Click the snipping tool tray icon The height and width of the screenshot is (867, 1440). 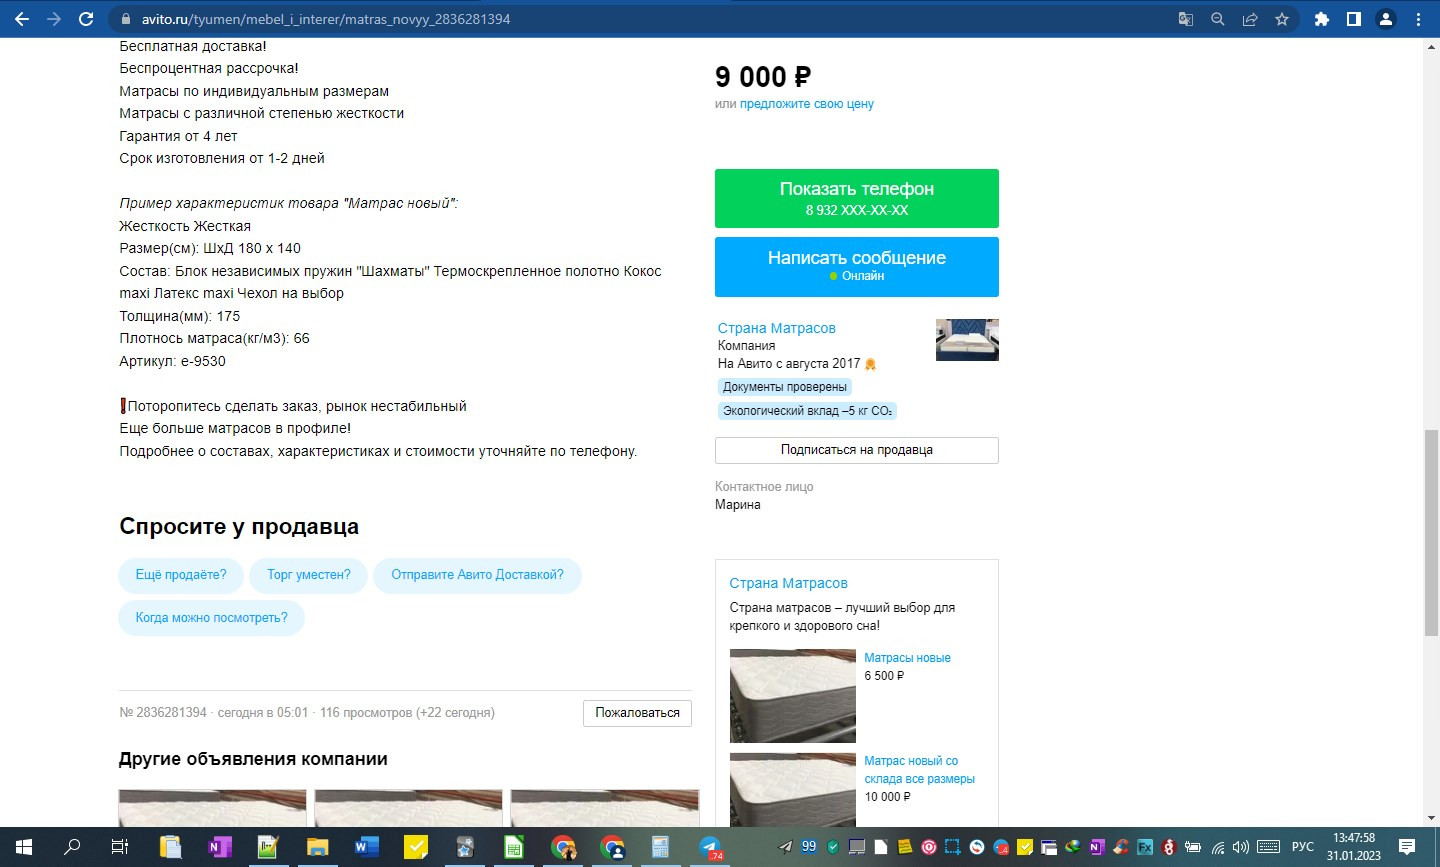point(952,847)
